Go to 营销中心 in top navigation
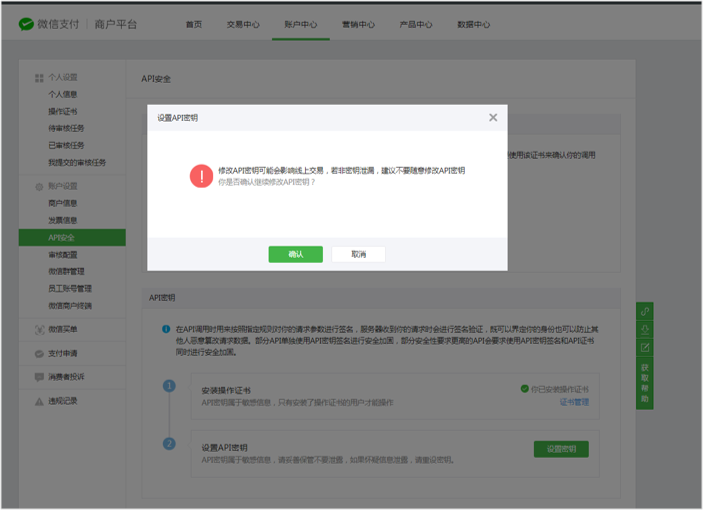703x510 pixels. (x=358, y=24)
